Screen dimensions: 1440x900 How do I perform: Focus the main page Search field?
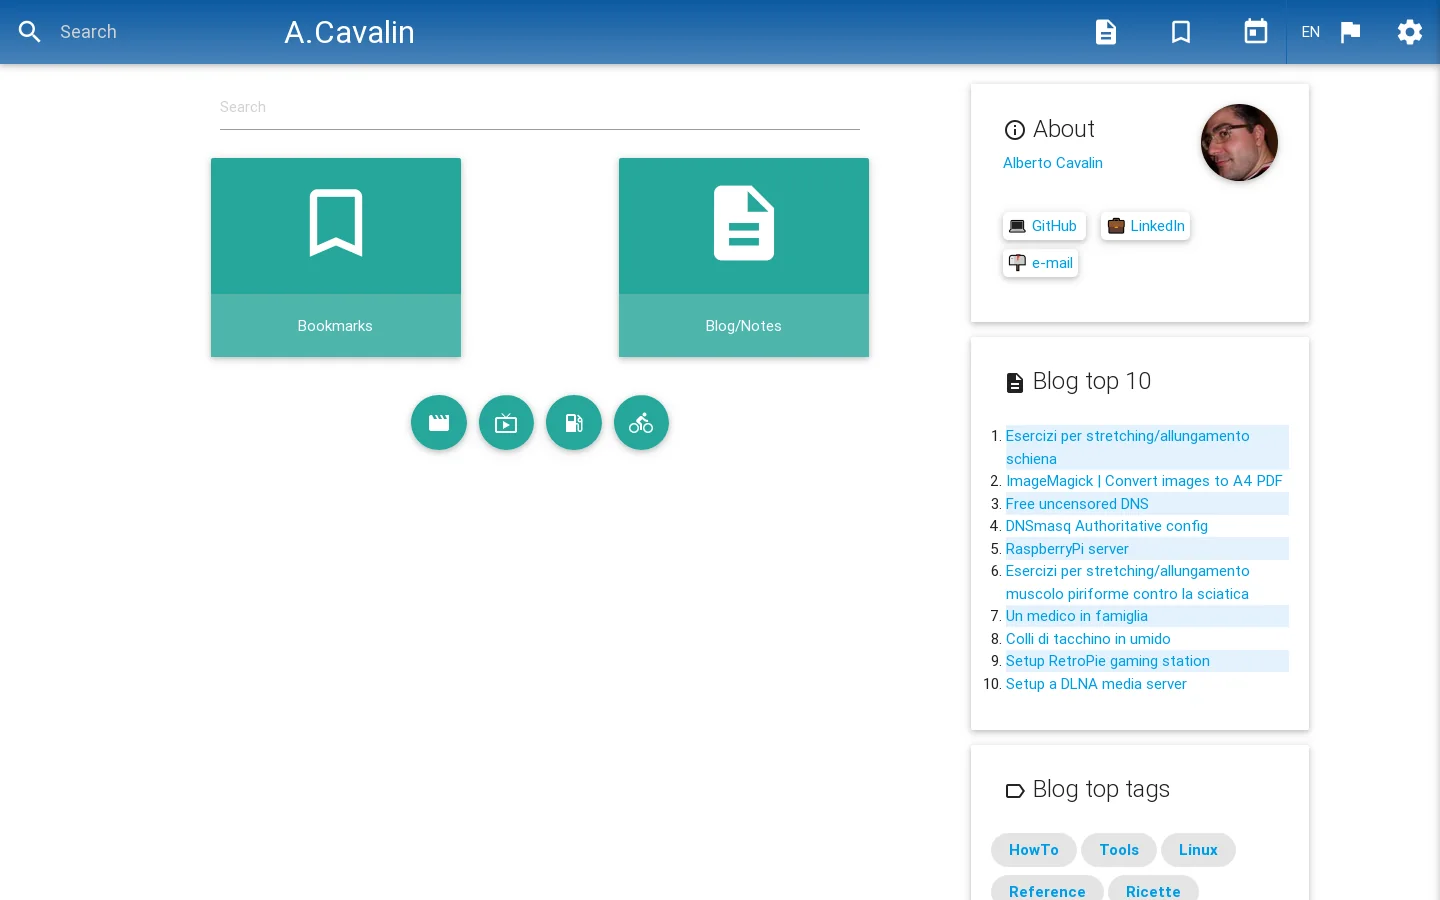540,108
